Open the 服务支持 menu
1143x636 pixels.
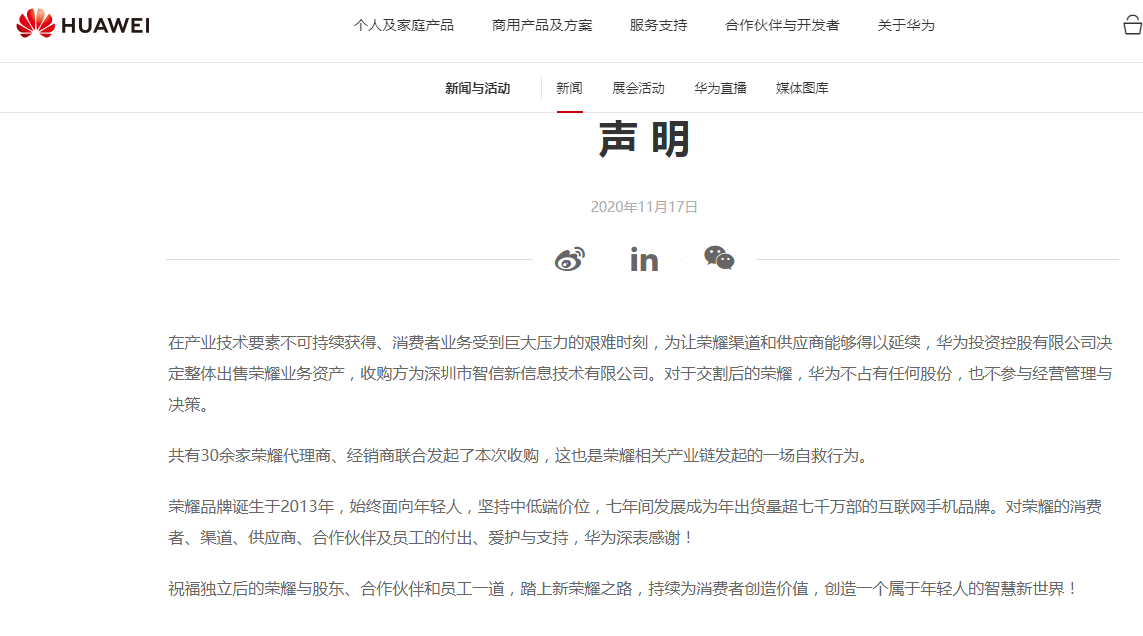(658, 25)
